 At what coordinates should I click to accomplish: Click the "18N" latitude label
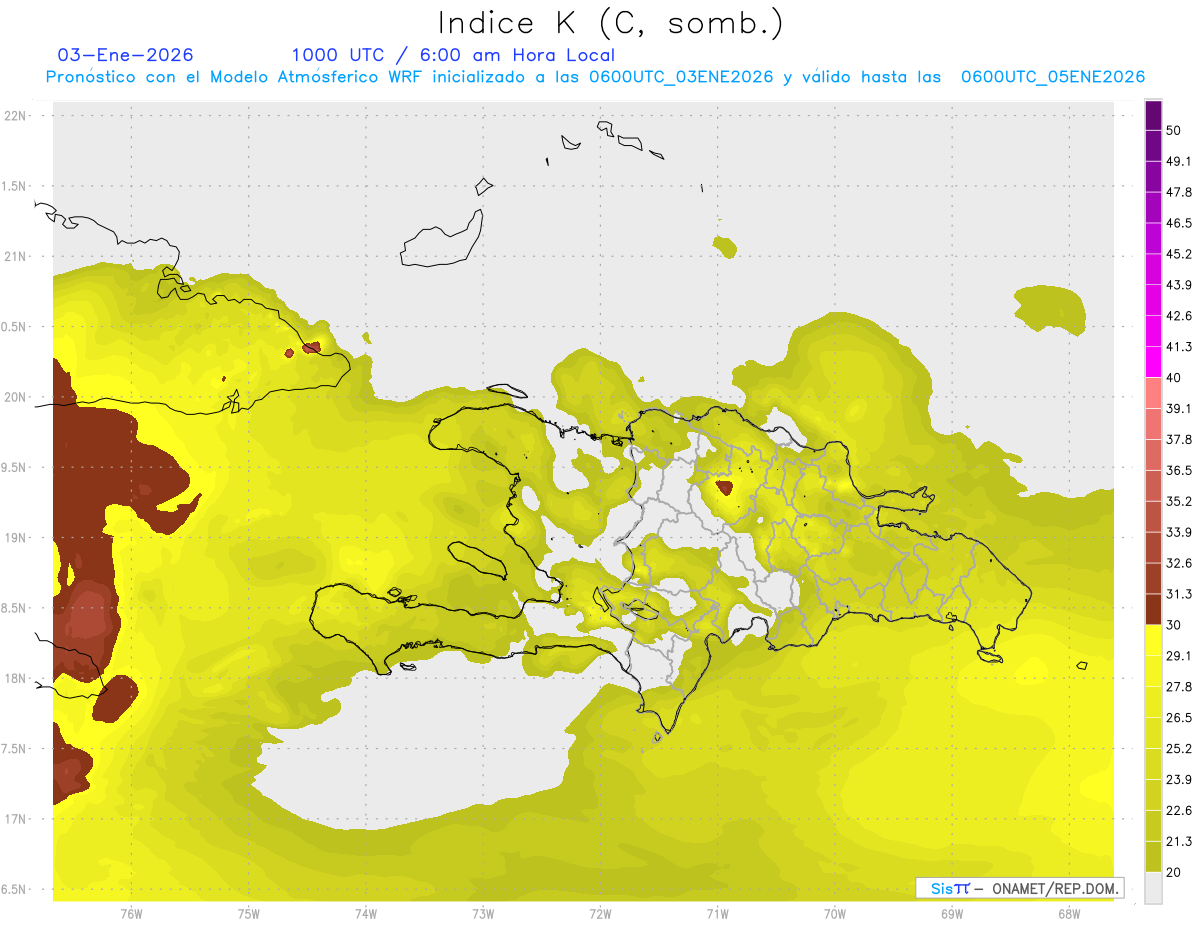coord(16,678)
